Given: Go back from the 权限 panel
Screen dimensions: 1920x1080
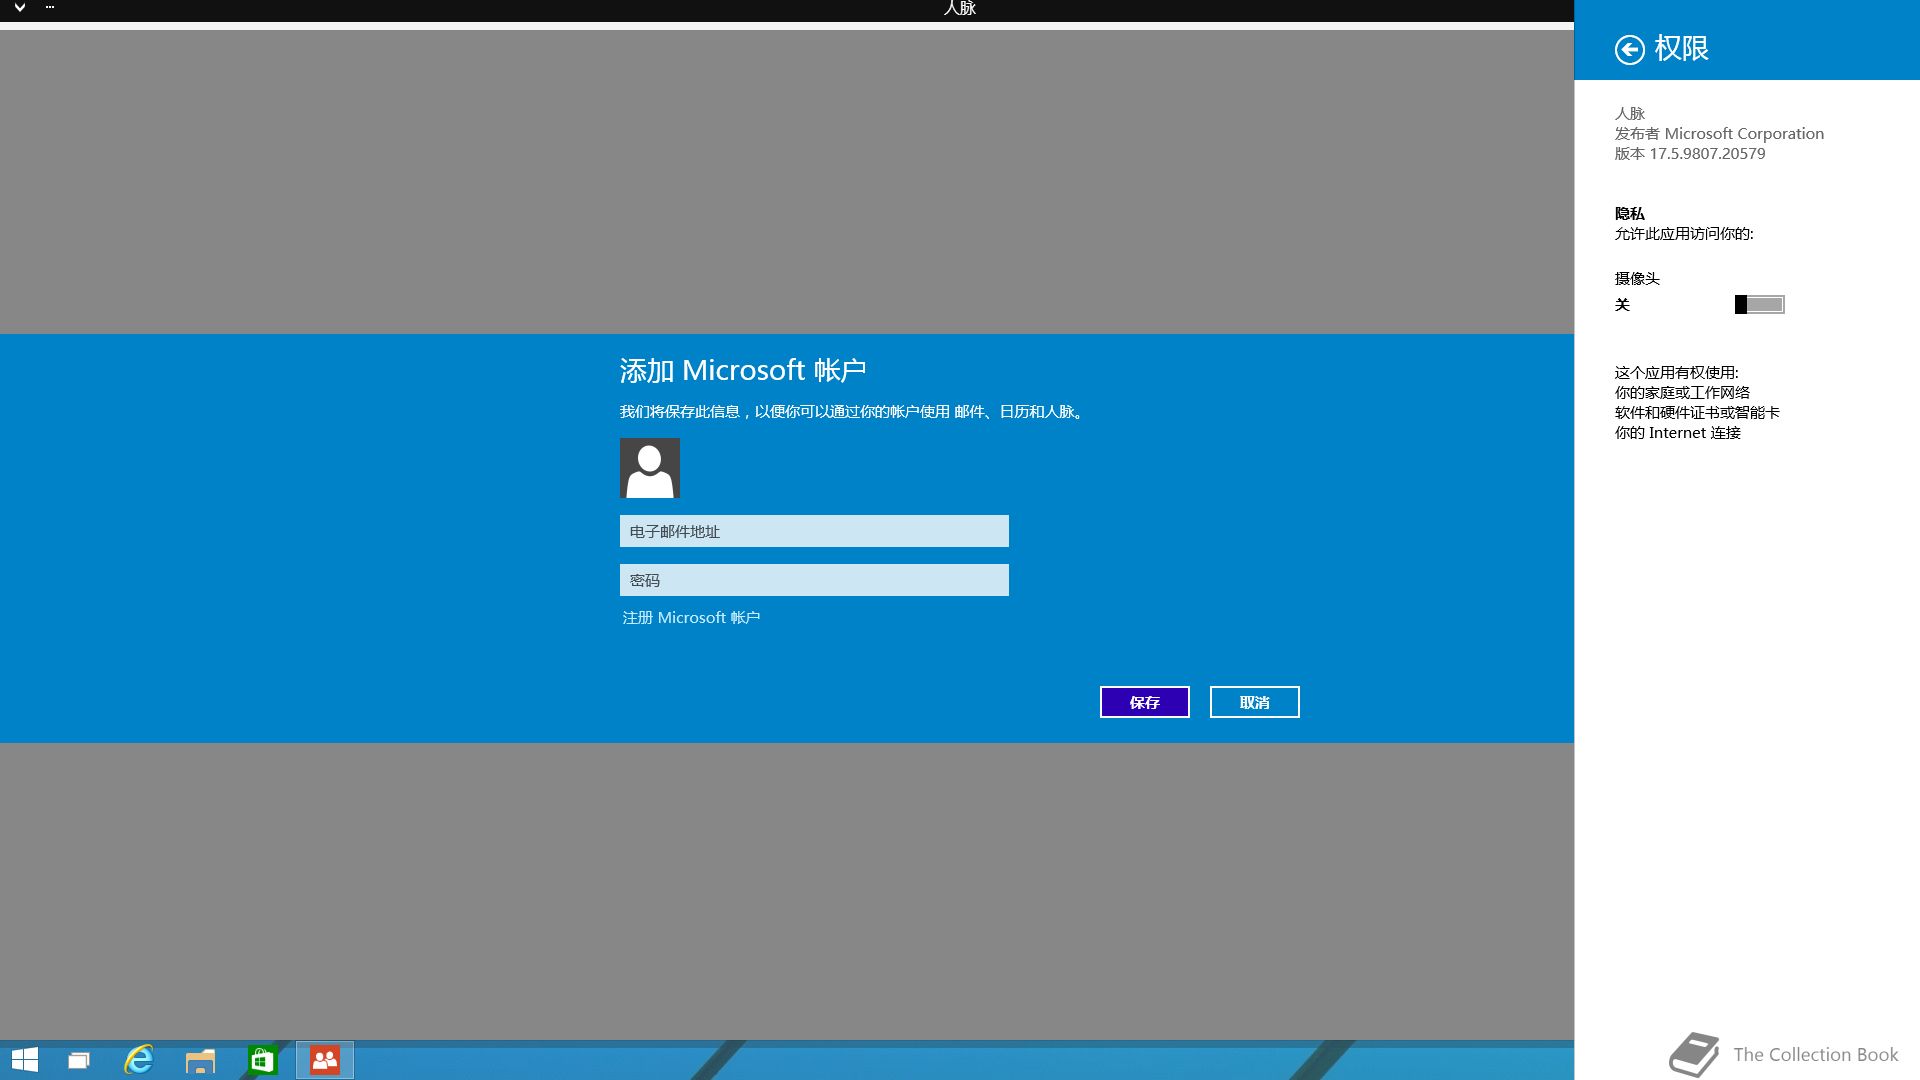Looking at the screenshot, I should point(1629,49).
